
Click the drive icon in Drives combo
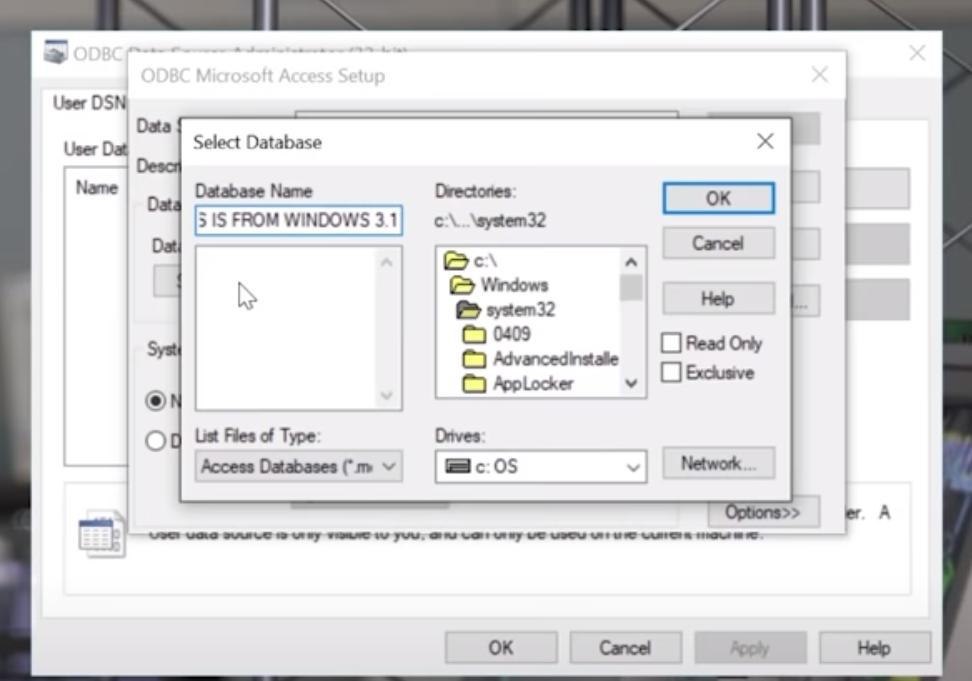[x=457, y=466]
